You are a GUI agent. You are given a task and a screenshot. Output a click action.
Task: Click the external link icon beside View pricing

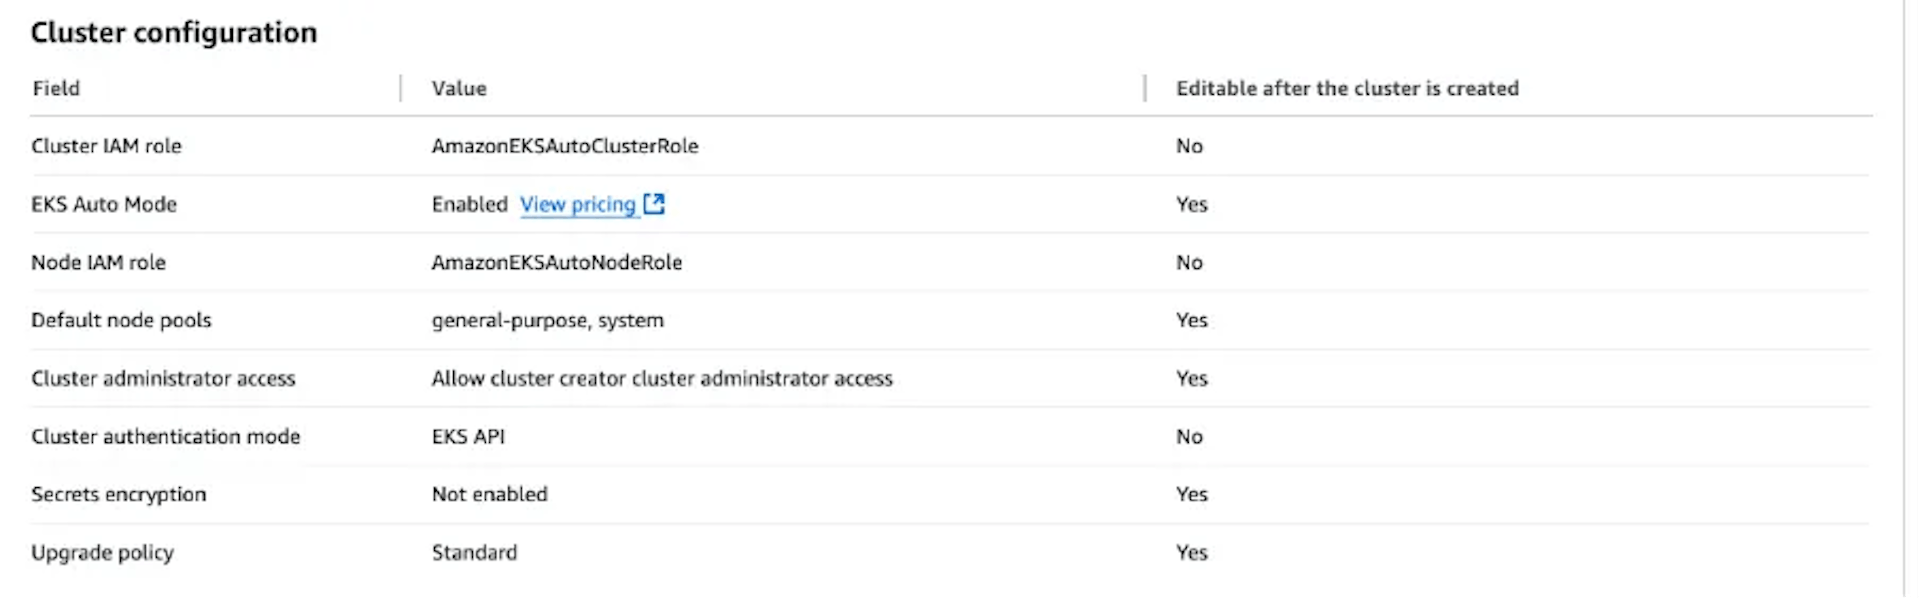(x=654, y=204)
